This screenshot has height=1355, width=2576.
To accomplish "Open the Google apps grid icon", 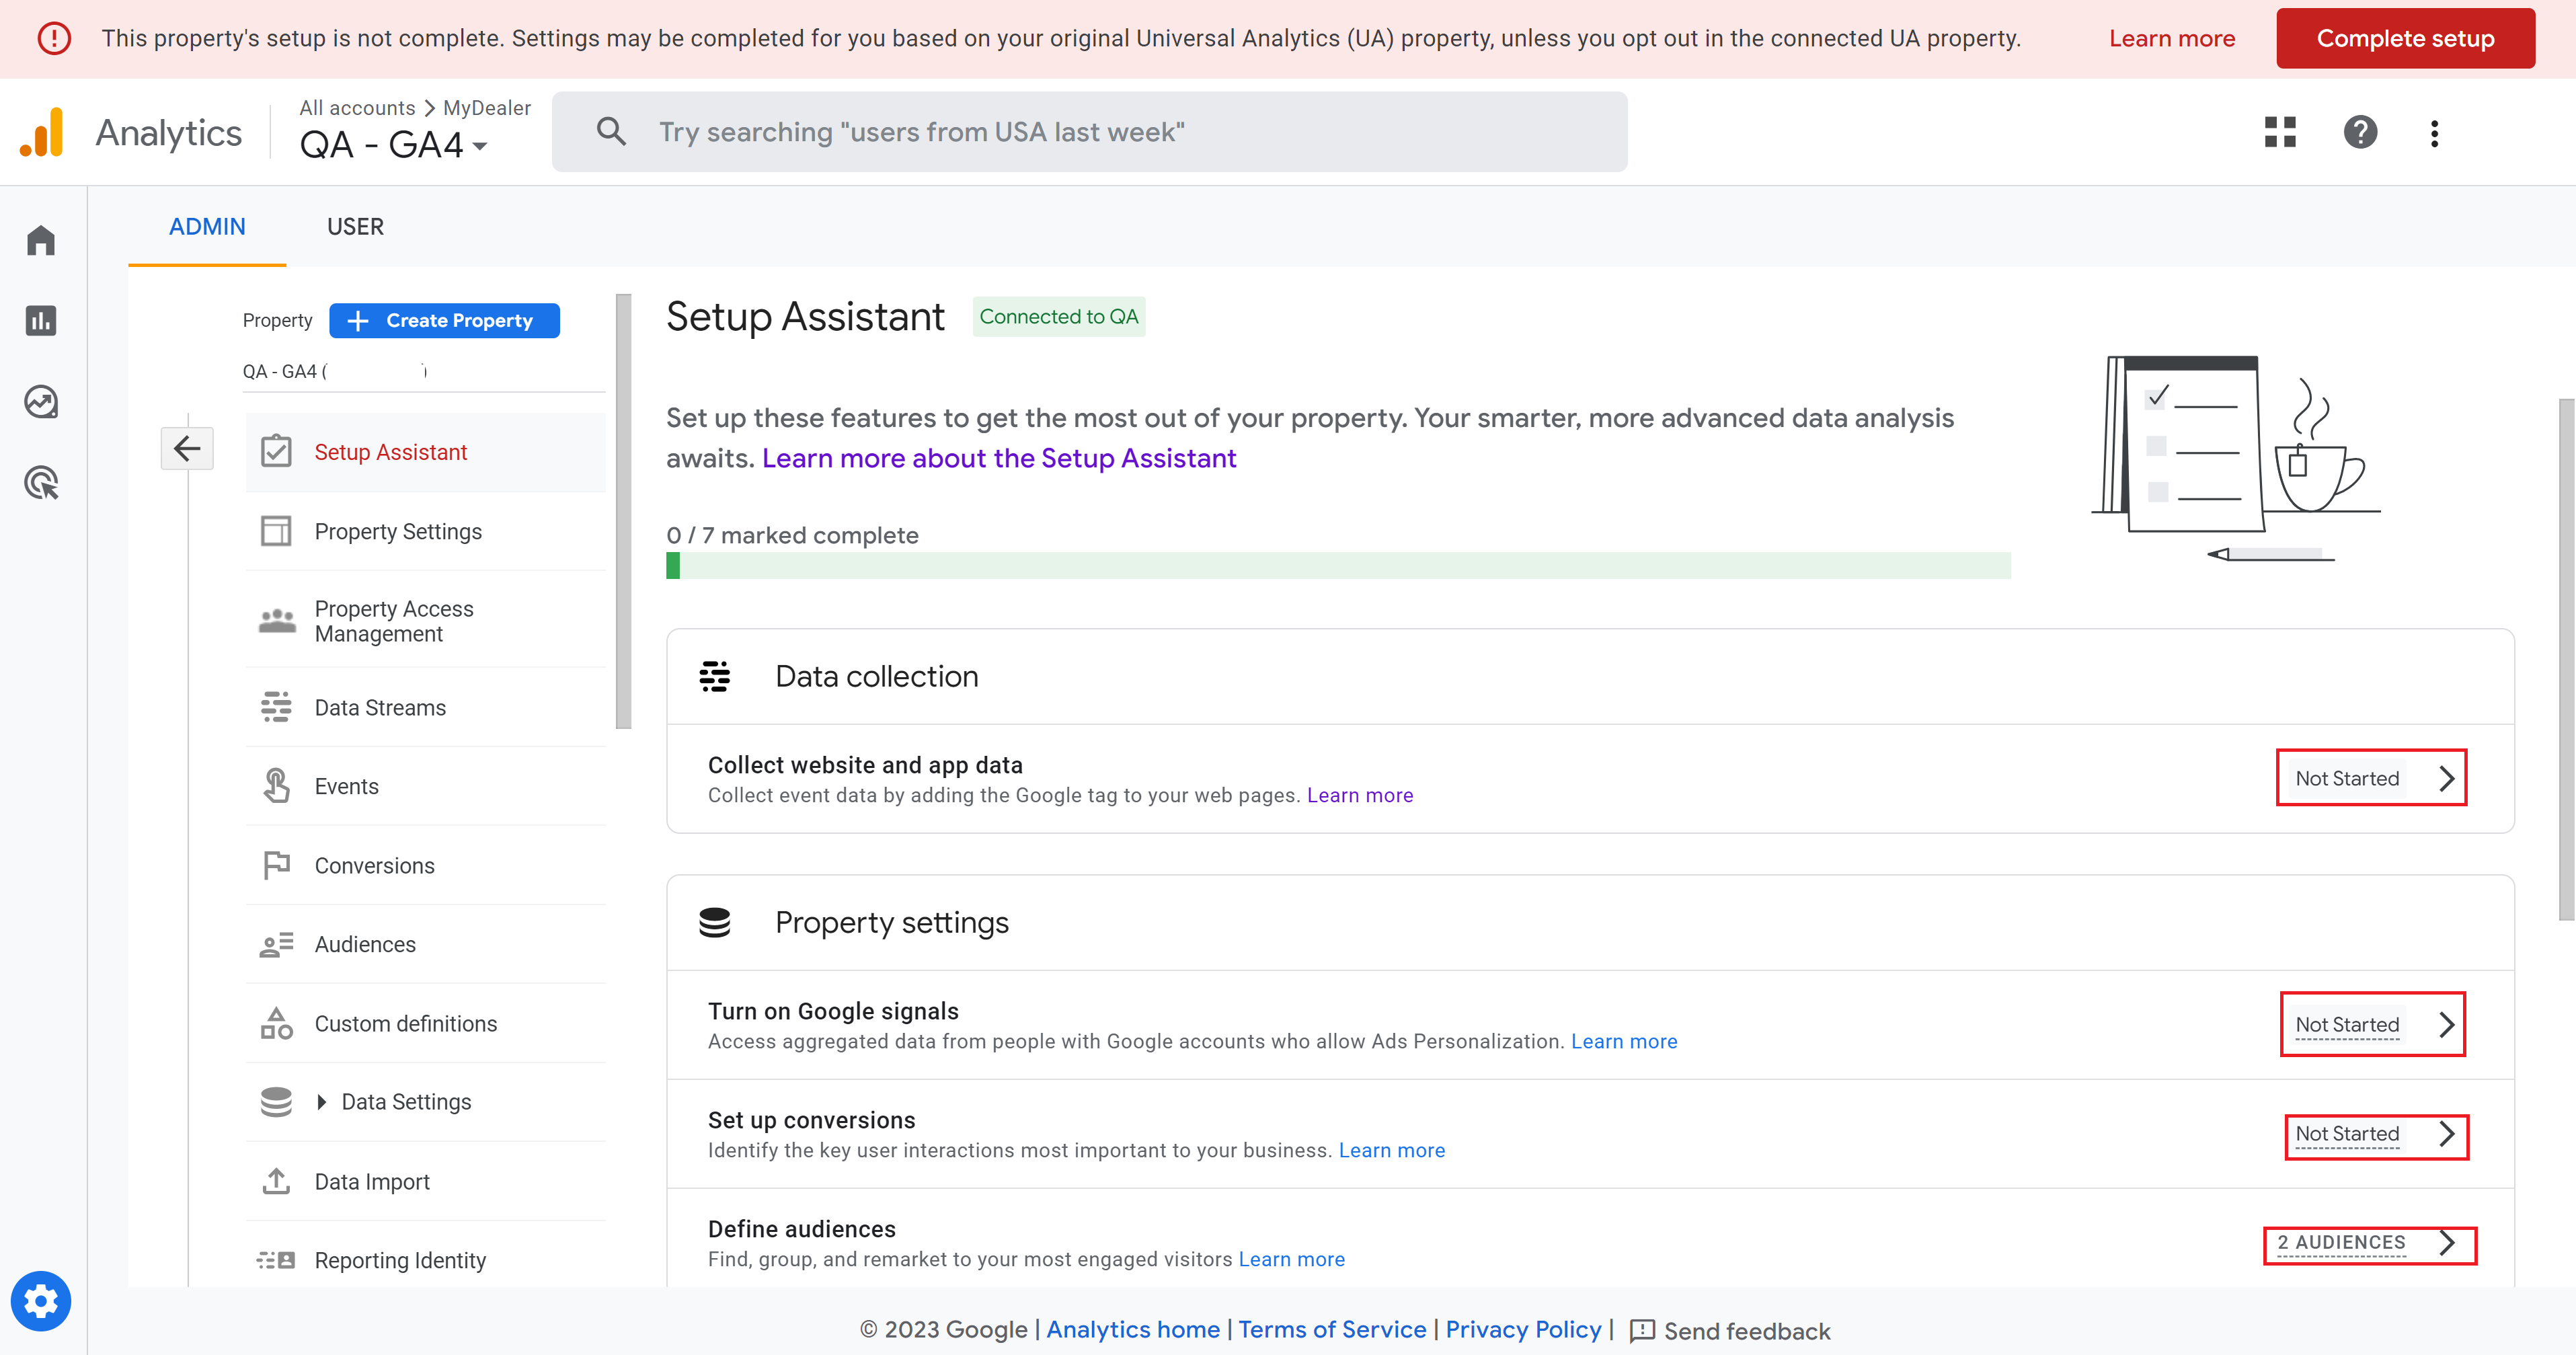I will click(x=2280, y=132).
